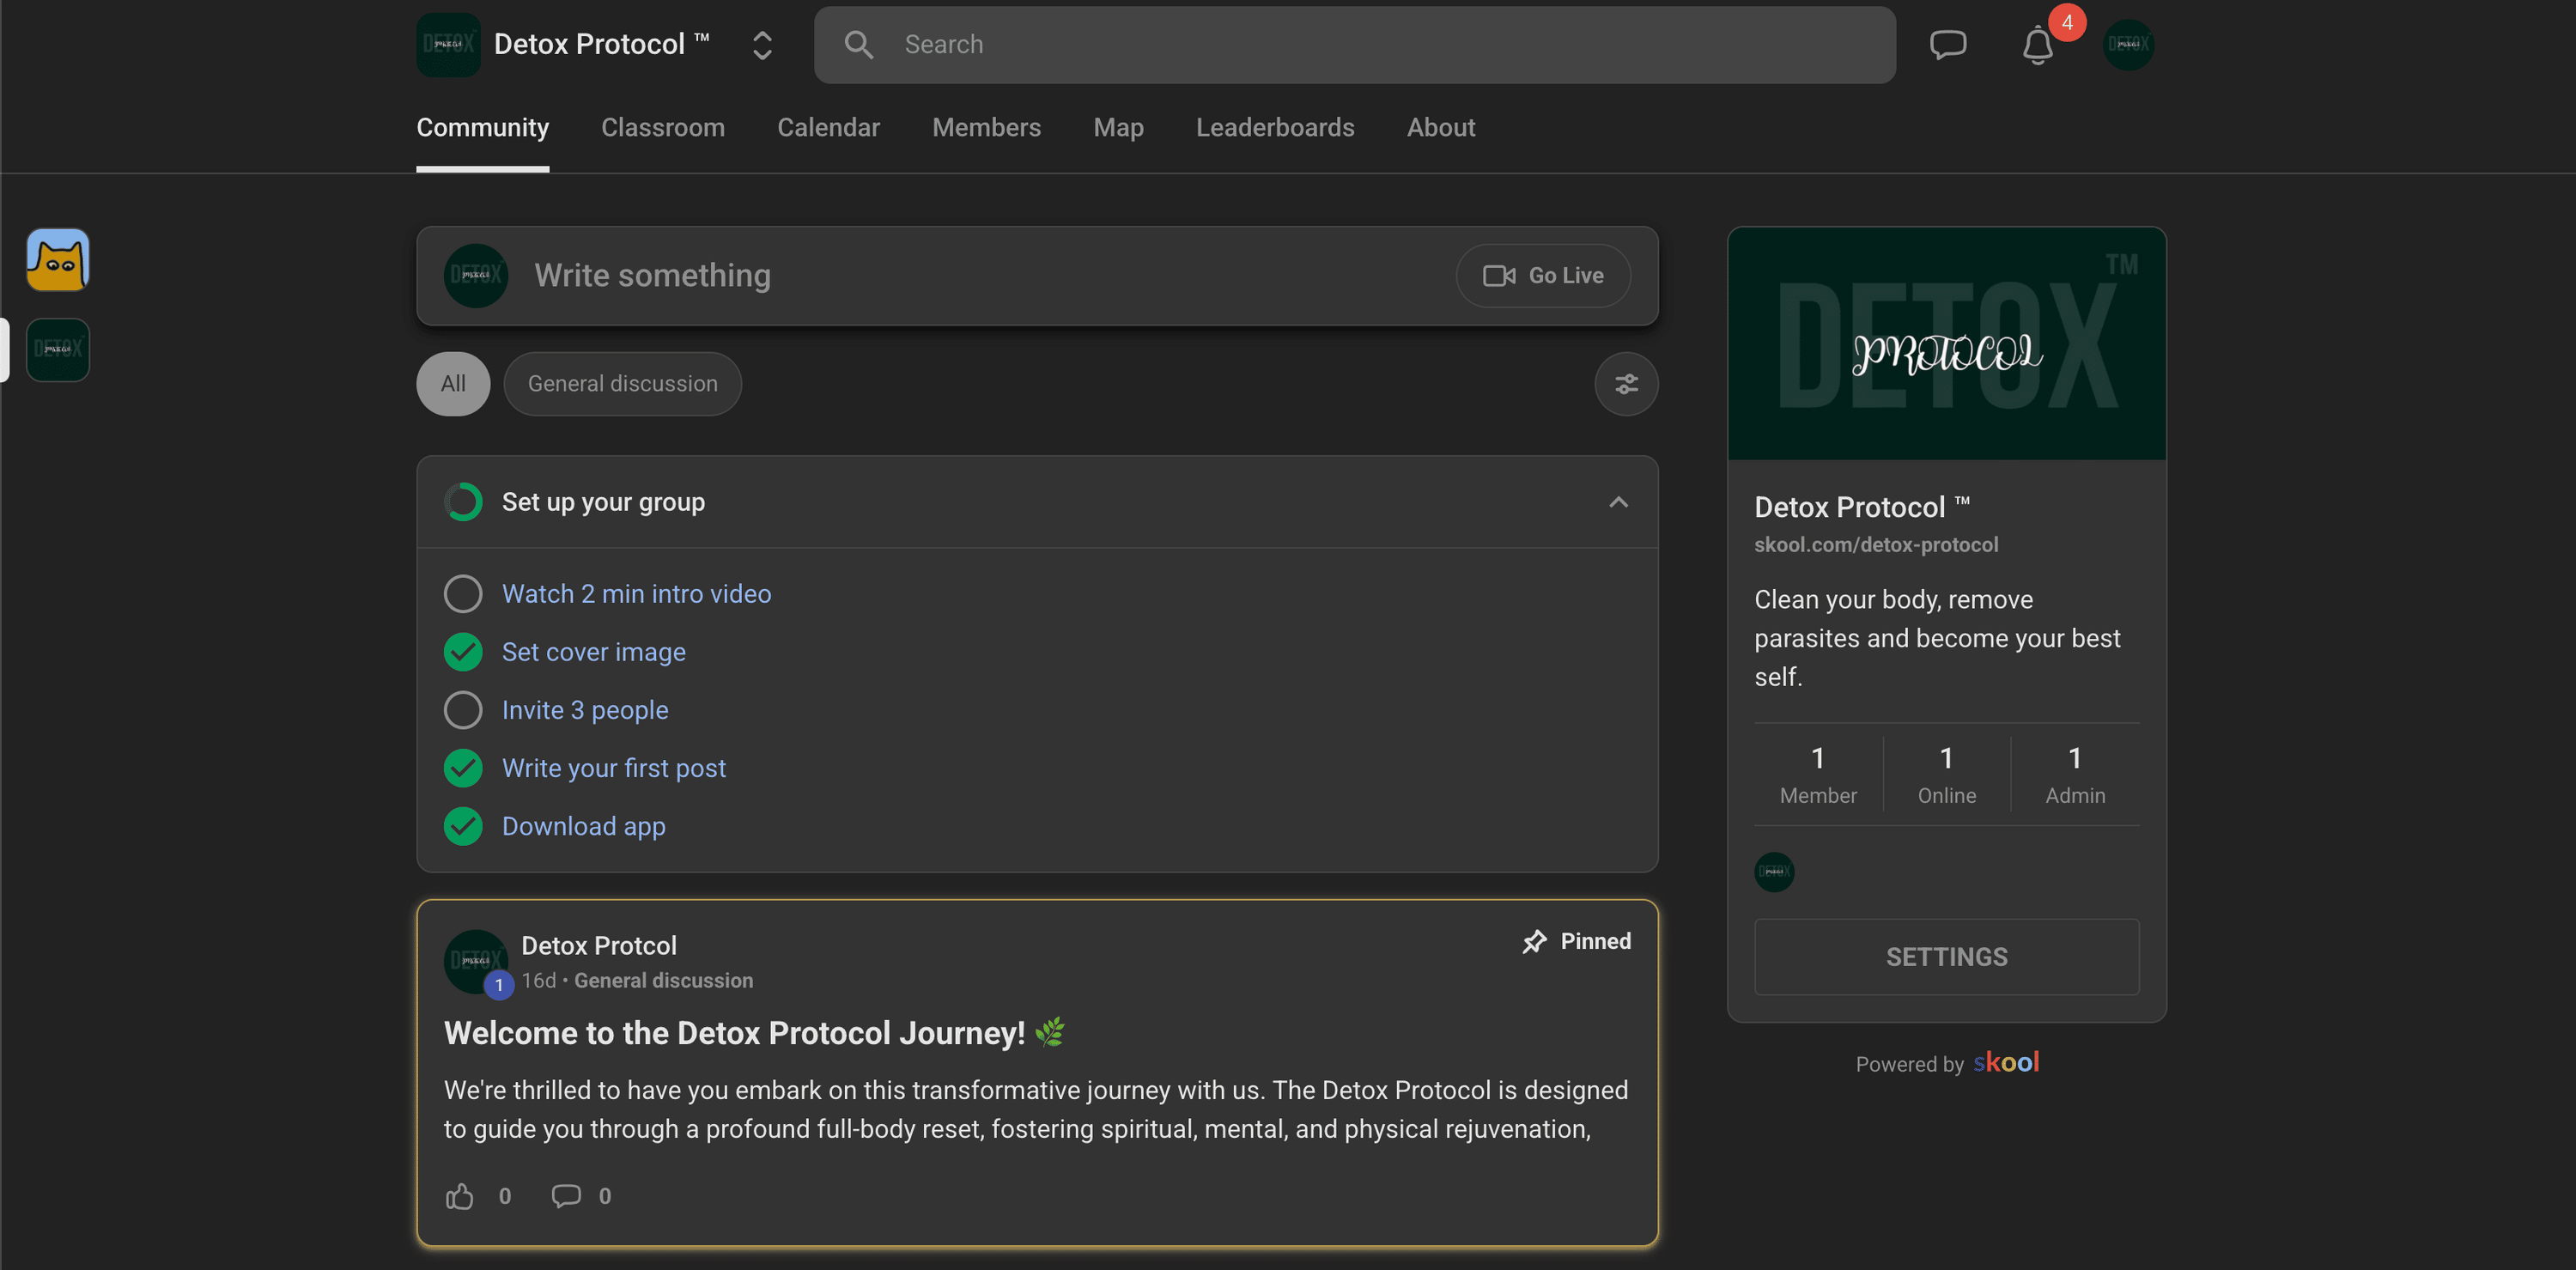The height and width of the screenshot is (1270, 2576).
Task: Open comments on the pinned post
Action: pyautogui.click(x=566, y=1196)
